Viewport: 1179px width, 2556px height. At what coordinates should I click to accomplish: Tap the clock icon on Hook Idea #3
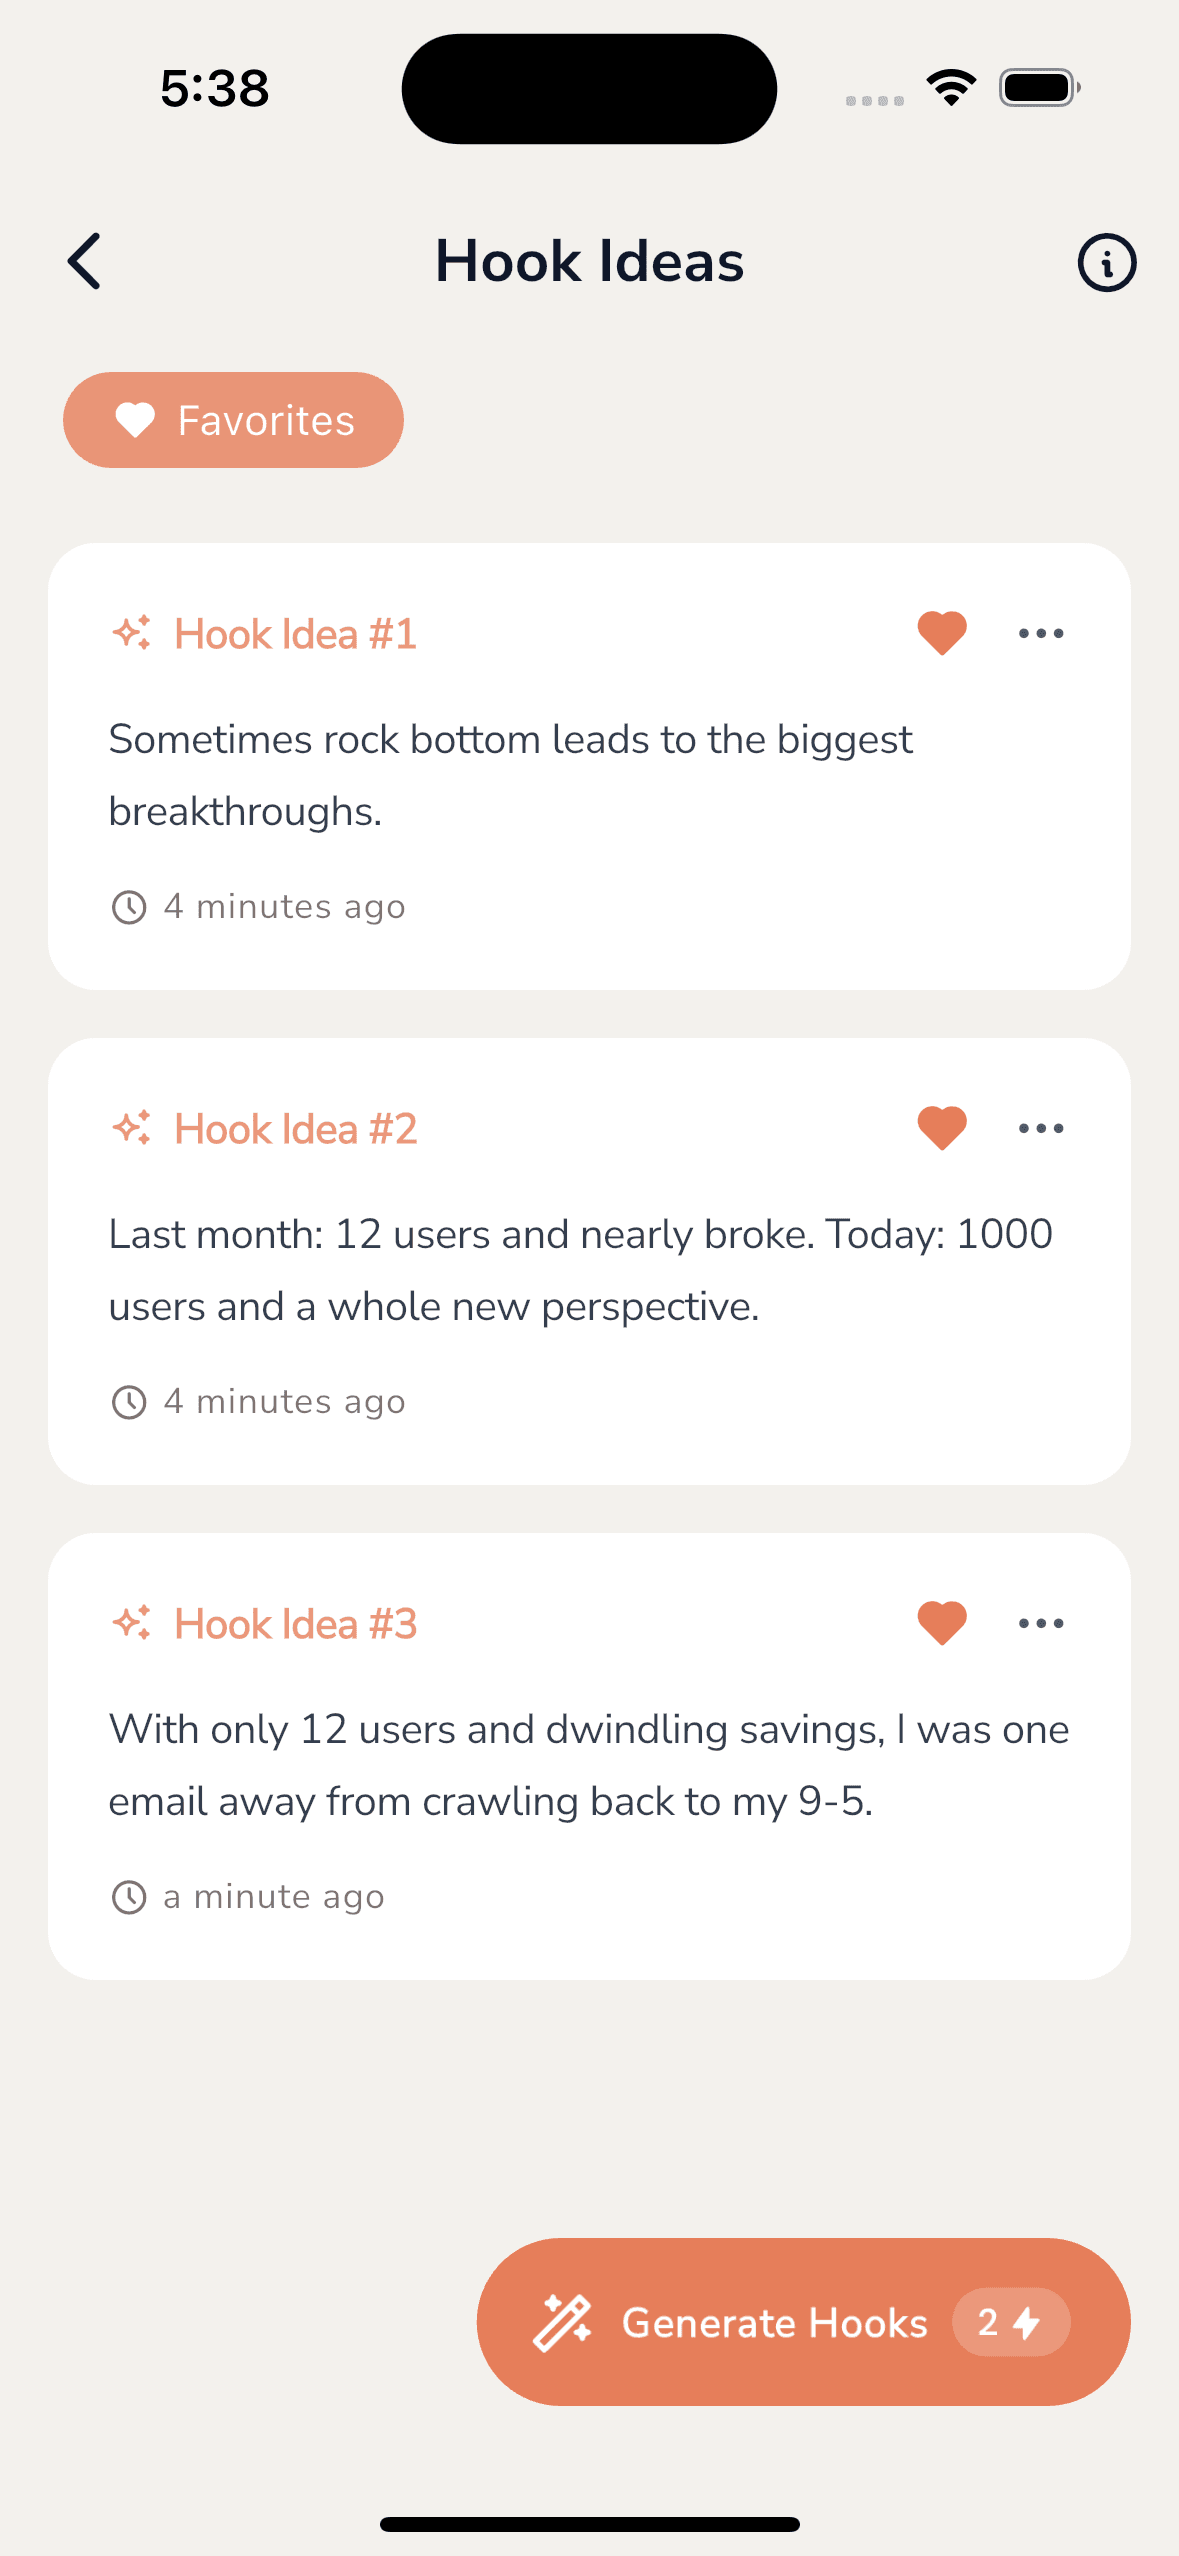click(x=129, y=1897)
